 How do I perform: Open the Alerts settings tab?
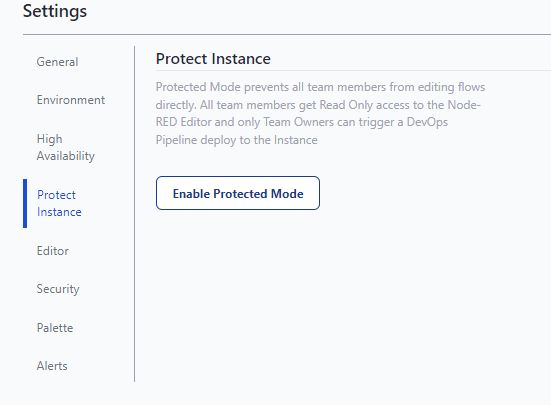click(x=52, y=366)
